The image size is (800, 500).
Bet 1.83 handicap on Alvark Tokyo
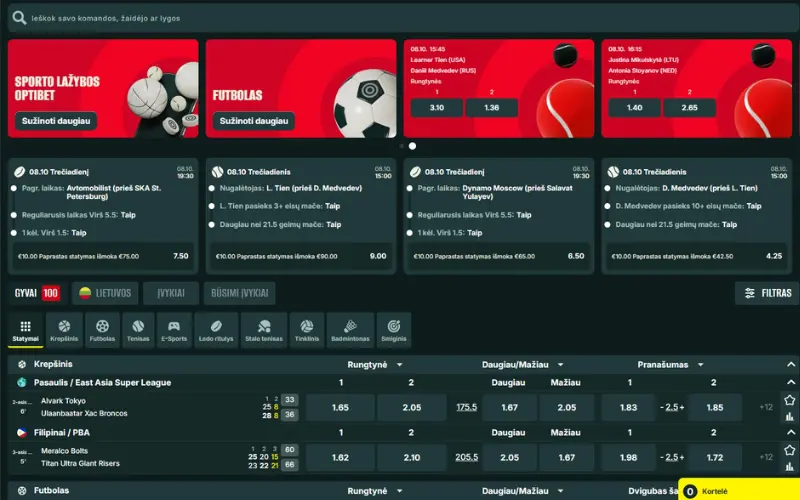629,407
